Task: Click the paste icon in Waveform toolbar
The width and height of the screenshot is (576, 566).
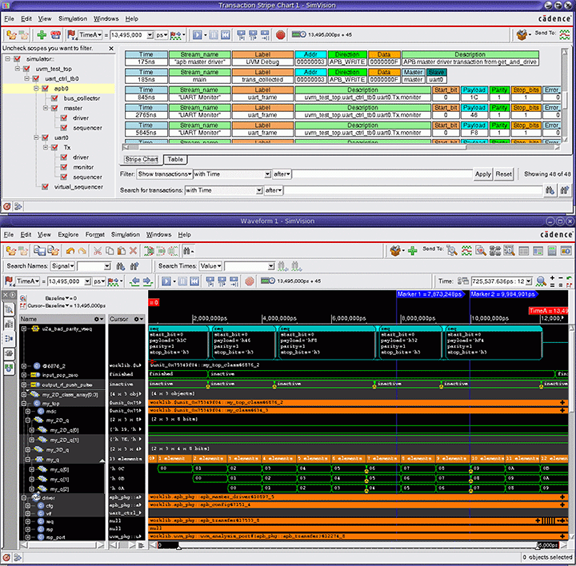Action: coord(121,251)
